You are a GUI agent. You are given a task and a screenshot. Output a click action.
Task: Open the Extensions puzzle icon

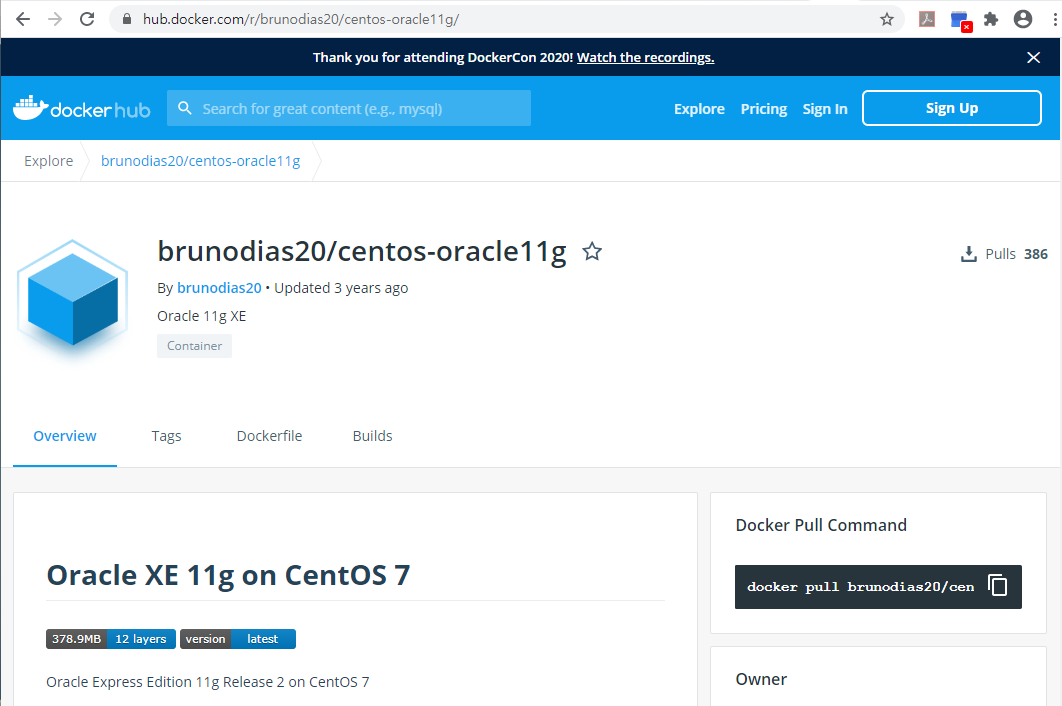[x=991, y=19]
